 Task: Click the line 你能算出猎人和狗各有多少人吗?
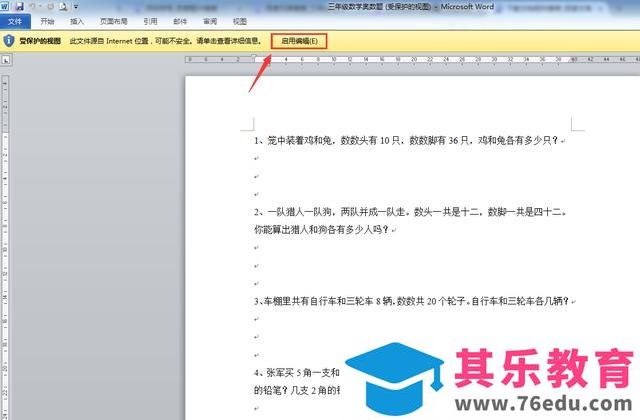(321, 230)
